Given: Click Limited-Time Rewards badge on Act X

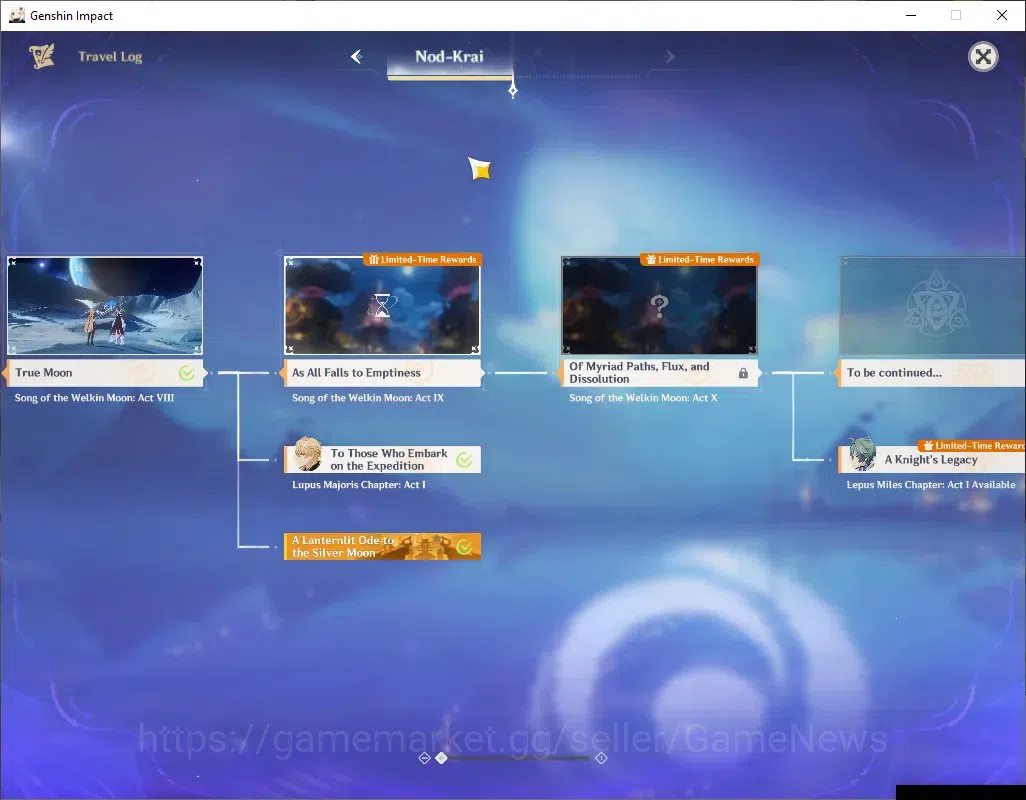Looking at the screenshot, I should 700,260.
